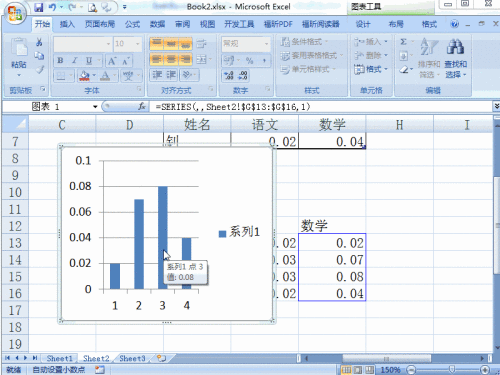Open the Find and Select binoculars tool
The width and height of the screenshot is (500, 375).
(455, 46)
